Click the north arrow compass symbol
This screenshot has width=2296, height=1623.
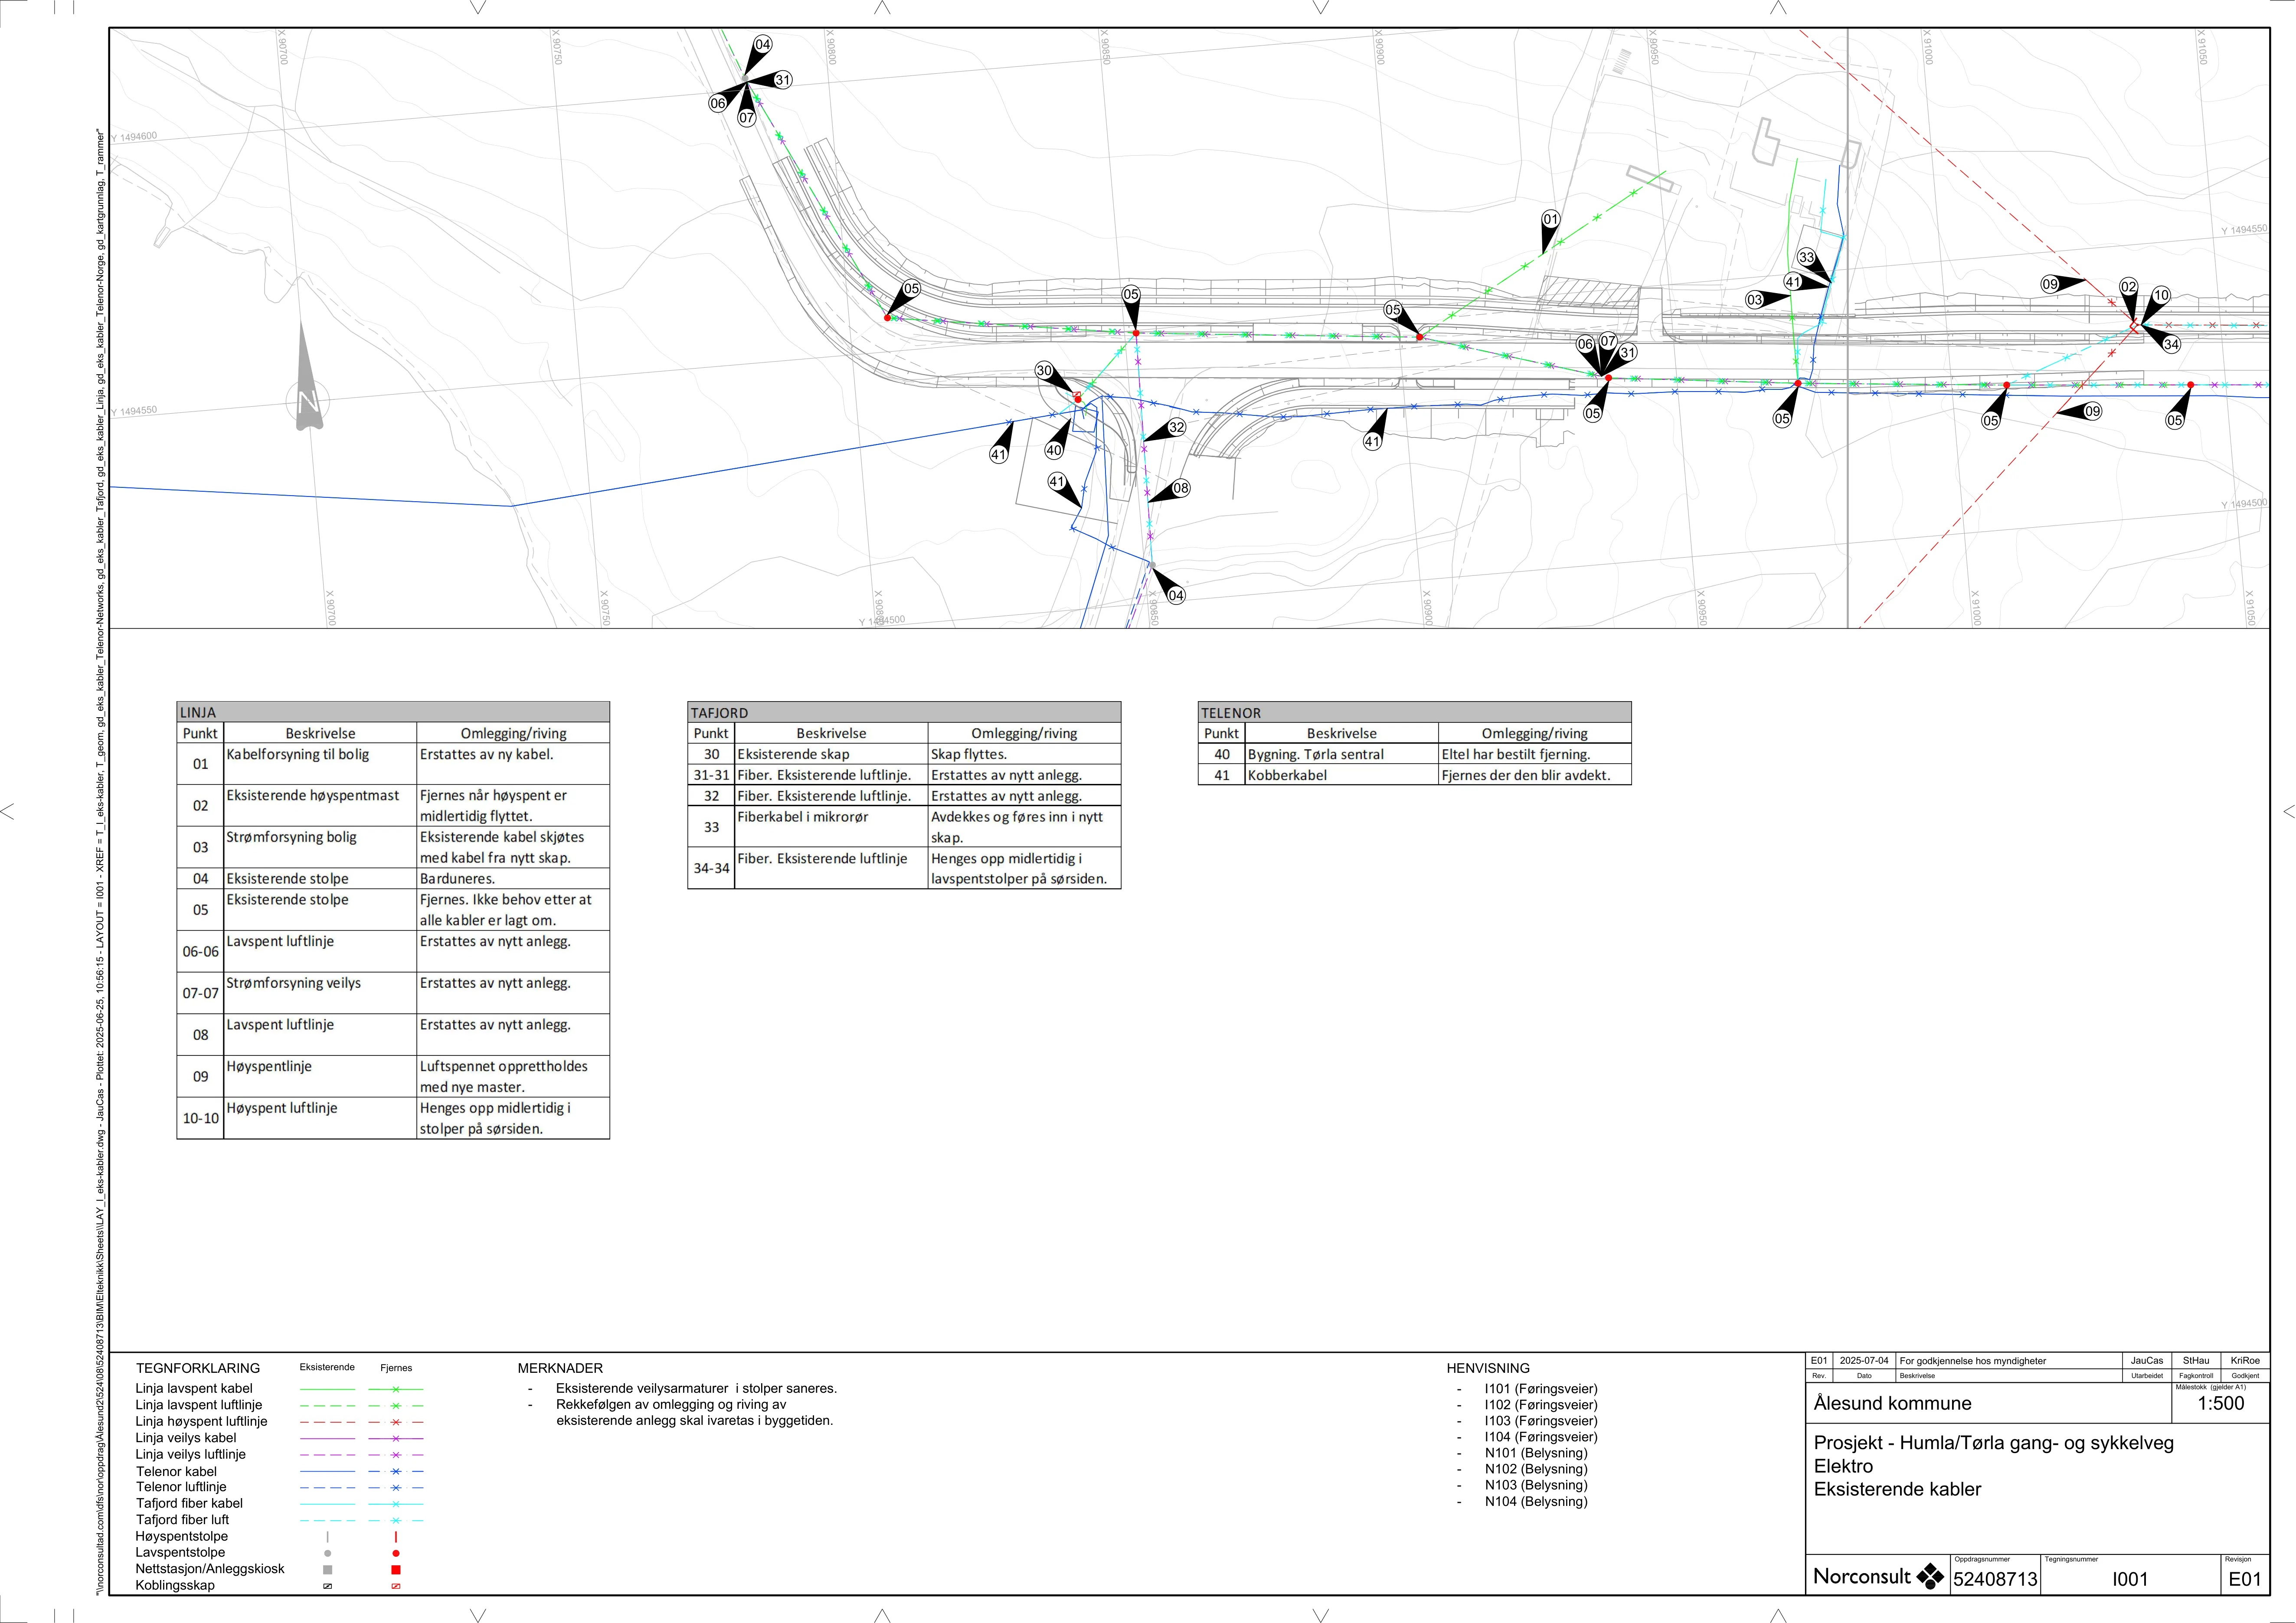pos(308,376)
